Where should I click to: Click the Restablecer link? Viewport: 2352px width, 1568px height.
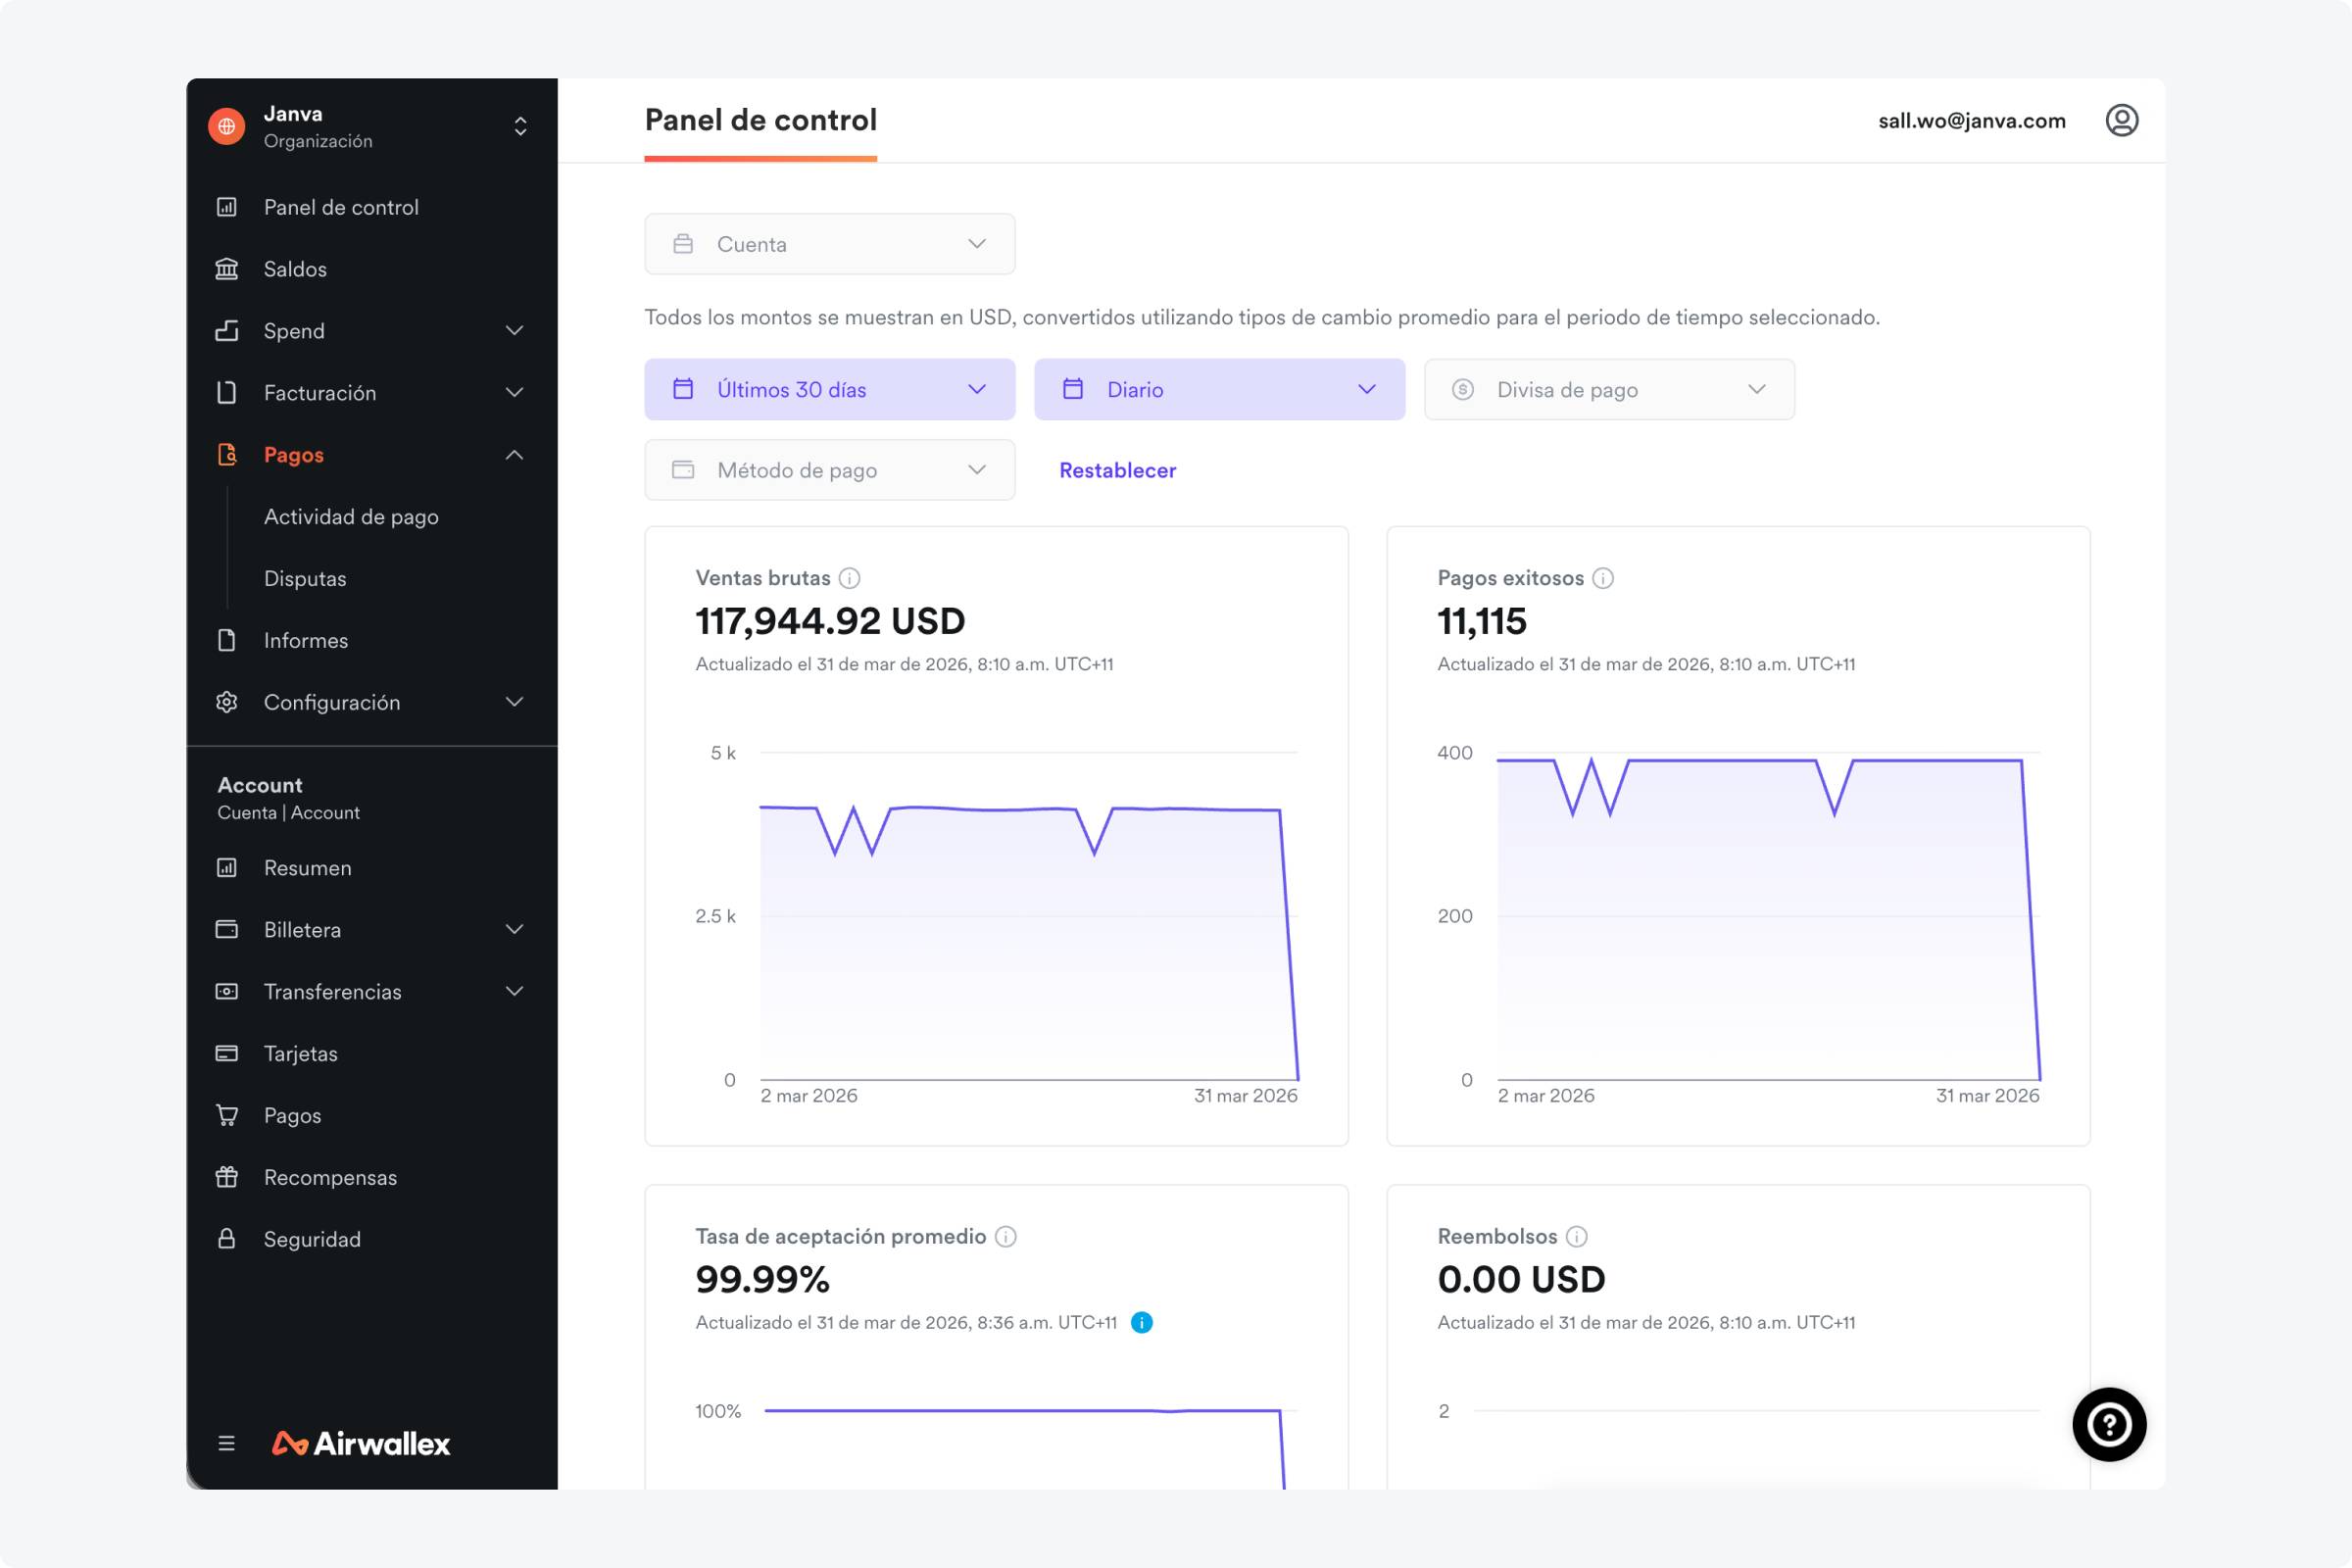click(x=1116, y=470)
